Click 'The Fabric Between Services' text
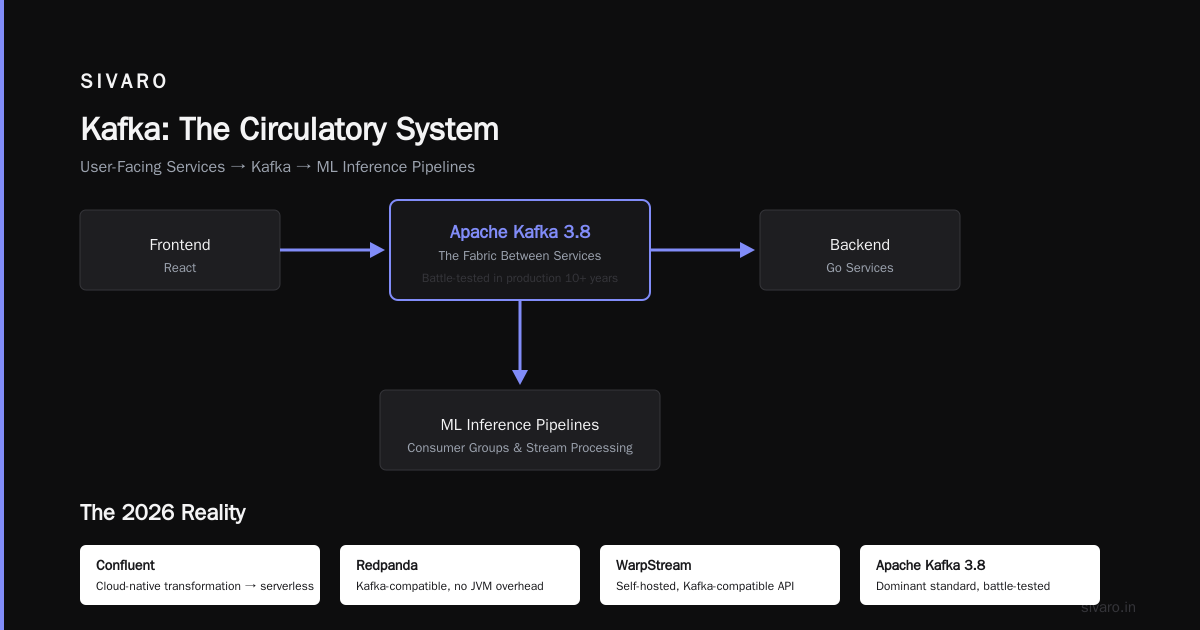 (520, 256)
